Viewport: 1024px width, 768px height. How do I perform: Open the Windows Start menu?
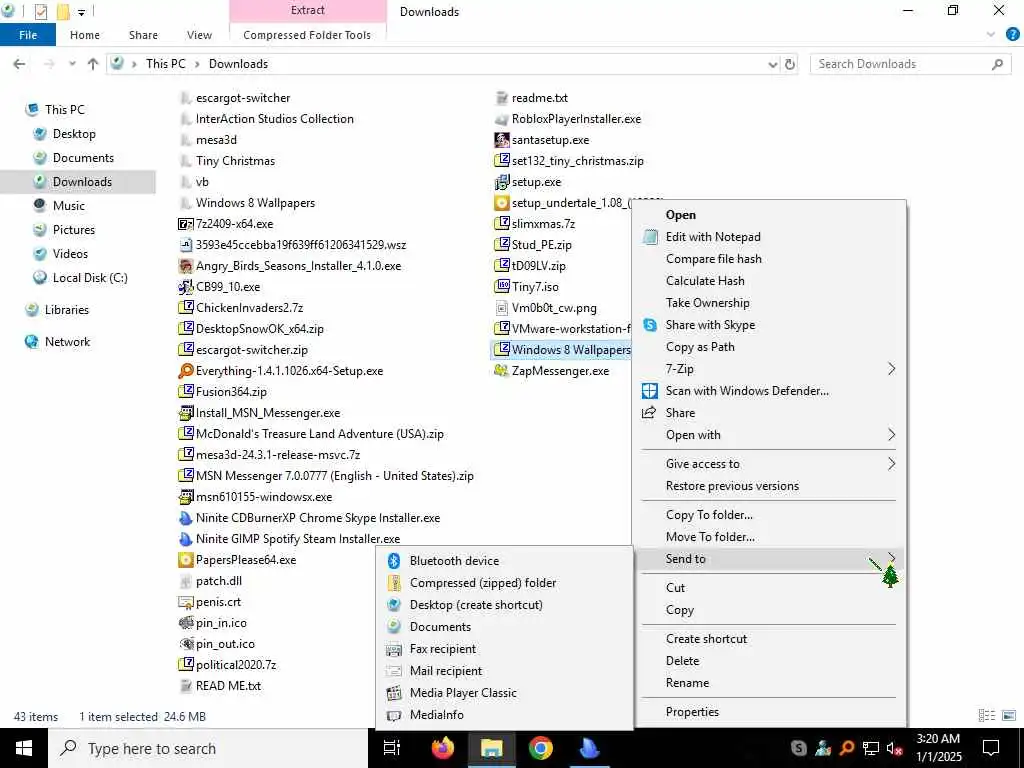coord(24,748)
